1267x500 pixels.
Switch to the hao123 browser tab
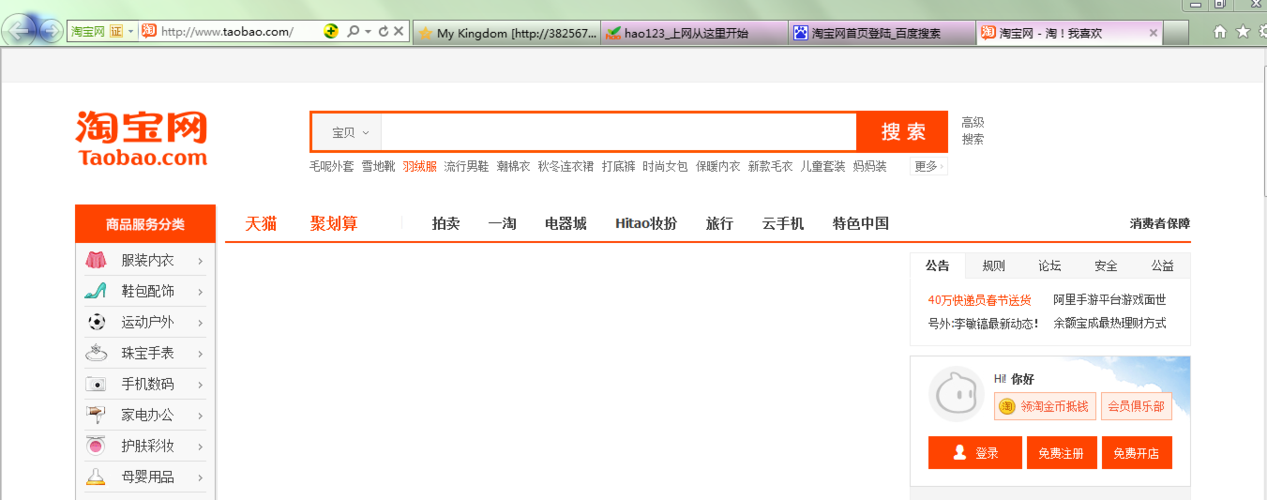pyautogui.click(x=695, y=33)
